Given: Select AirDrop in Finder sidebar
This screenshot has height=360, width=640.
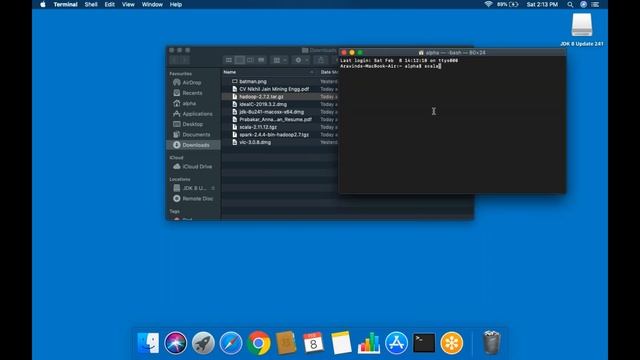Looking at the screenshot, I should [193, 82].
